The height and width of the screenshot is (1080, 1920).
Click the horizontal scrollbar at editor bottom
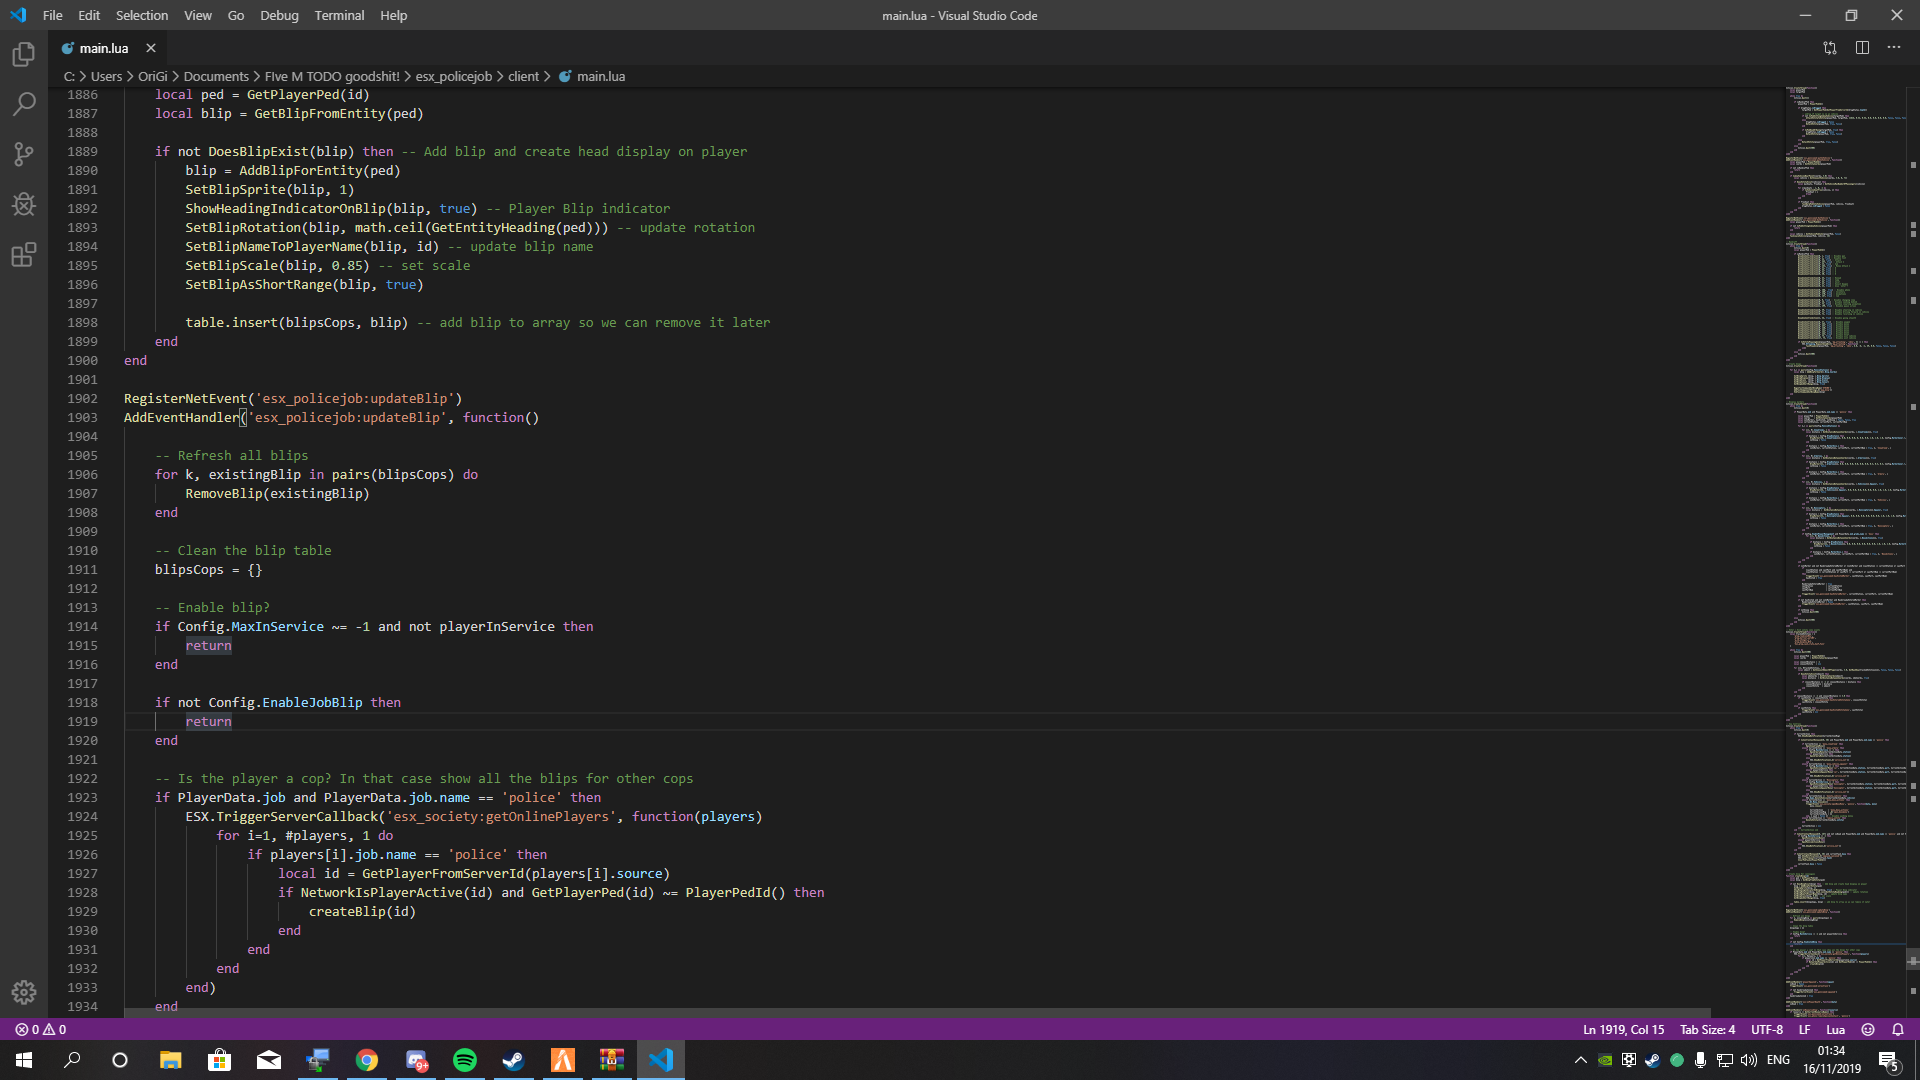pos(917,1012)
